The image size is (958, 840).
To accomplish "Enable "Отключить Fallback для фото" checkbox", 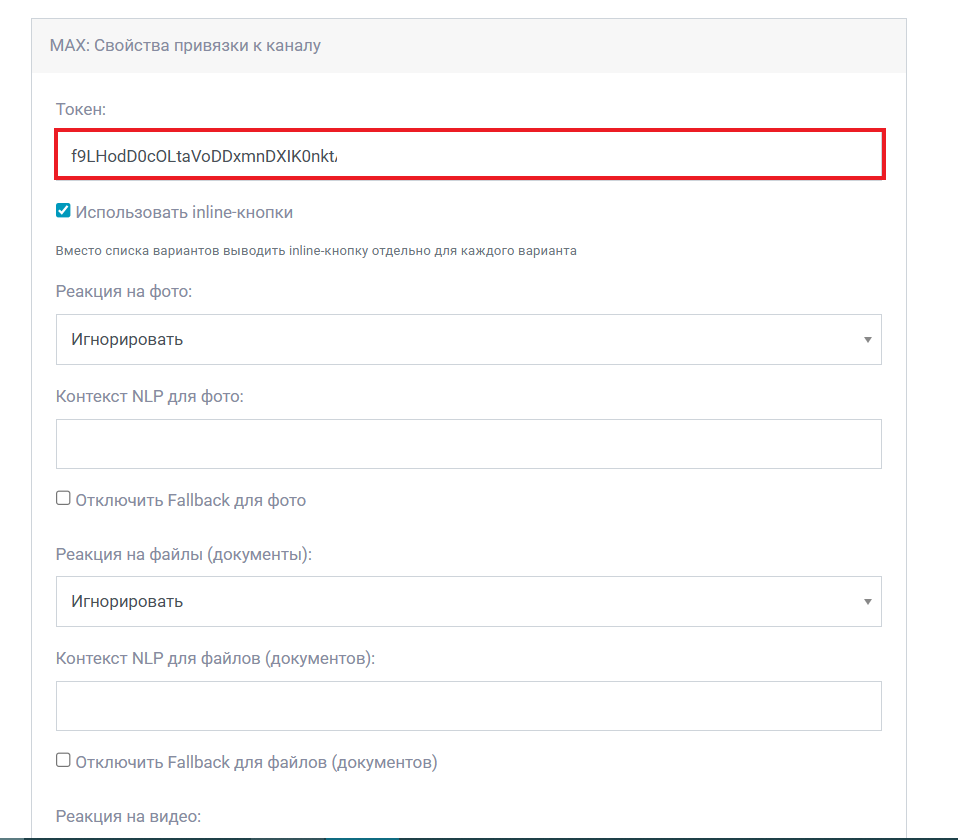I will tap(63, 498).
